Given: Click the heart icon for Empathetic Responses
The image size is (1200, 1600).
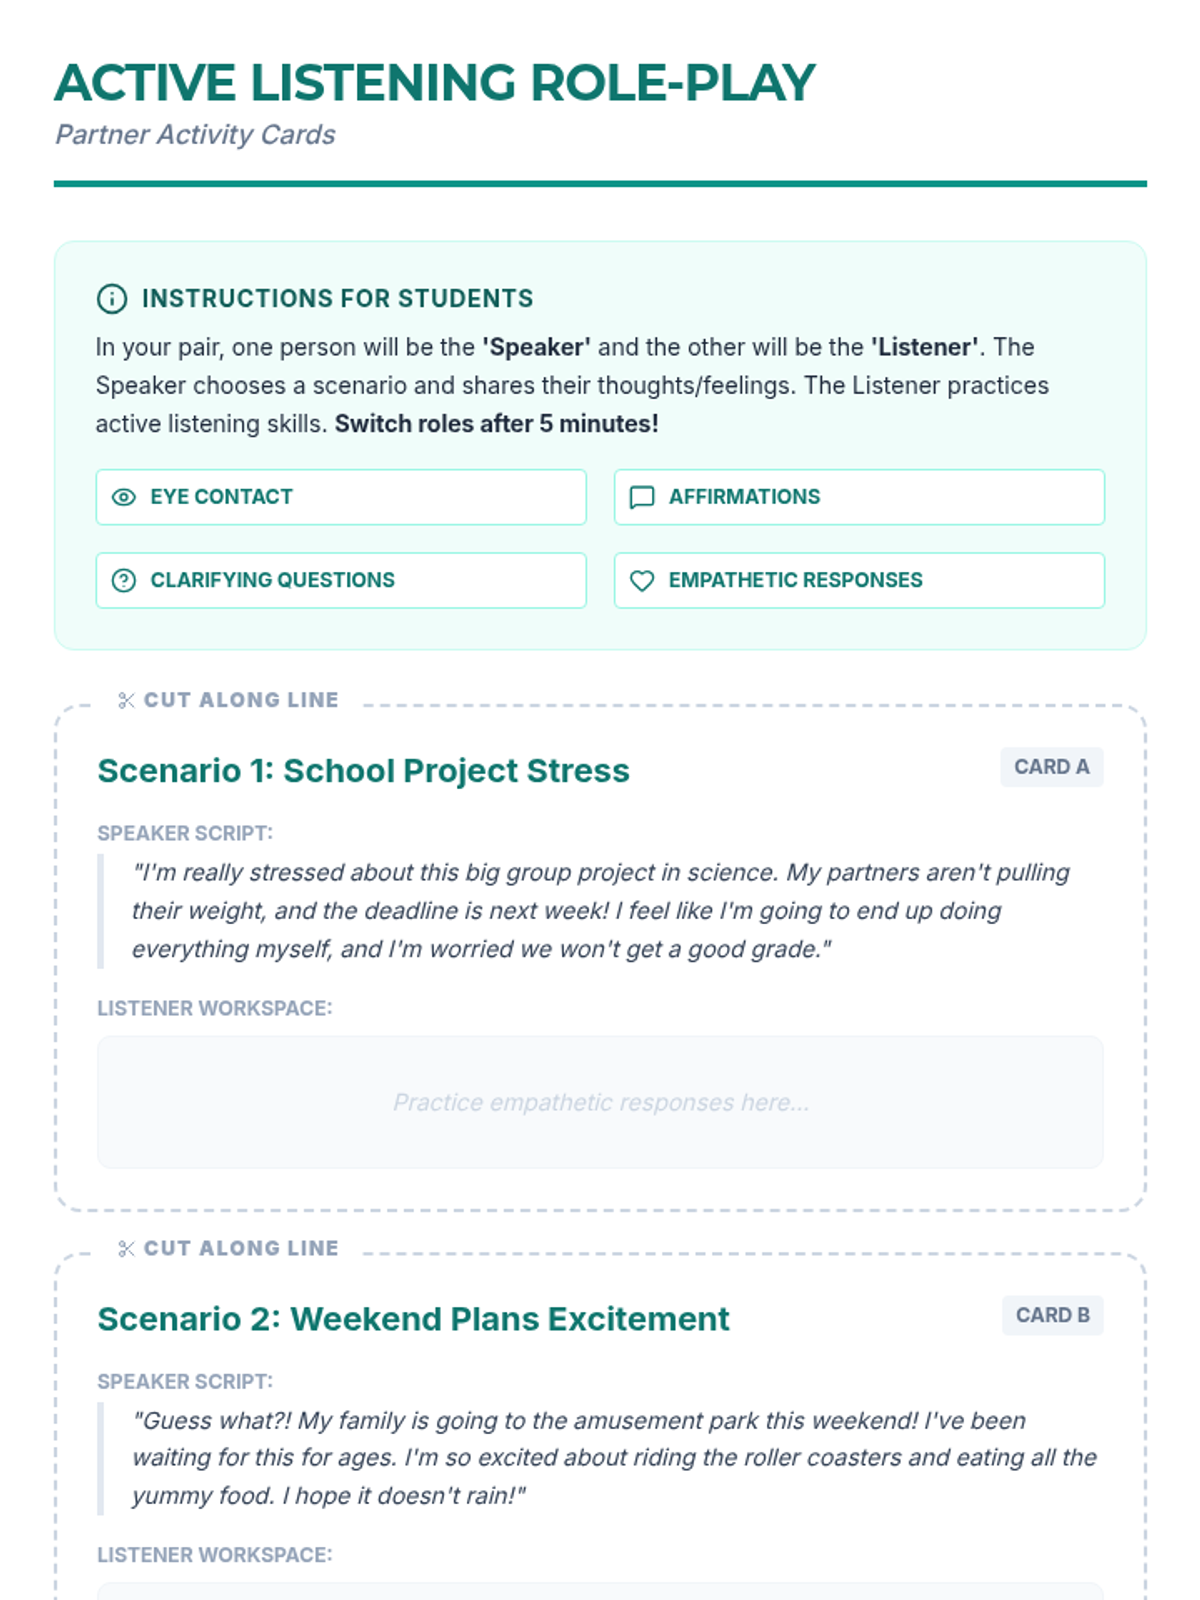Looking at the screenshot, I should tap(642, 580).
